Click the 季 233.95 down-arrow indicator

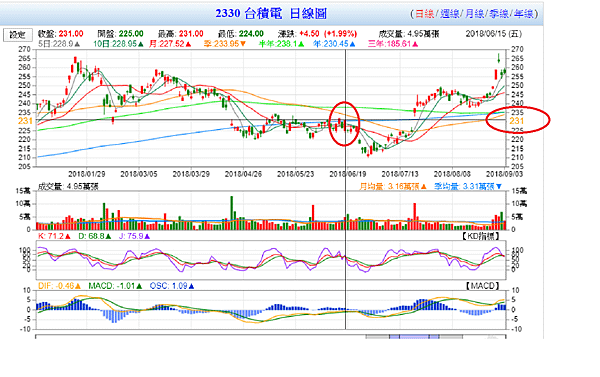(x=243, y=44)
